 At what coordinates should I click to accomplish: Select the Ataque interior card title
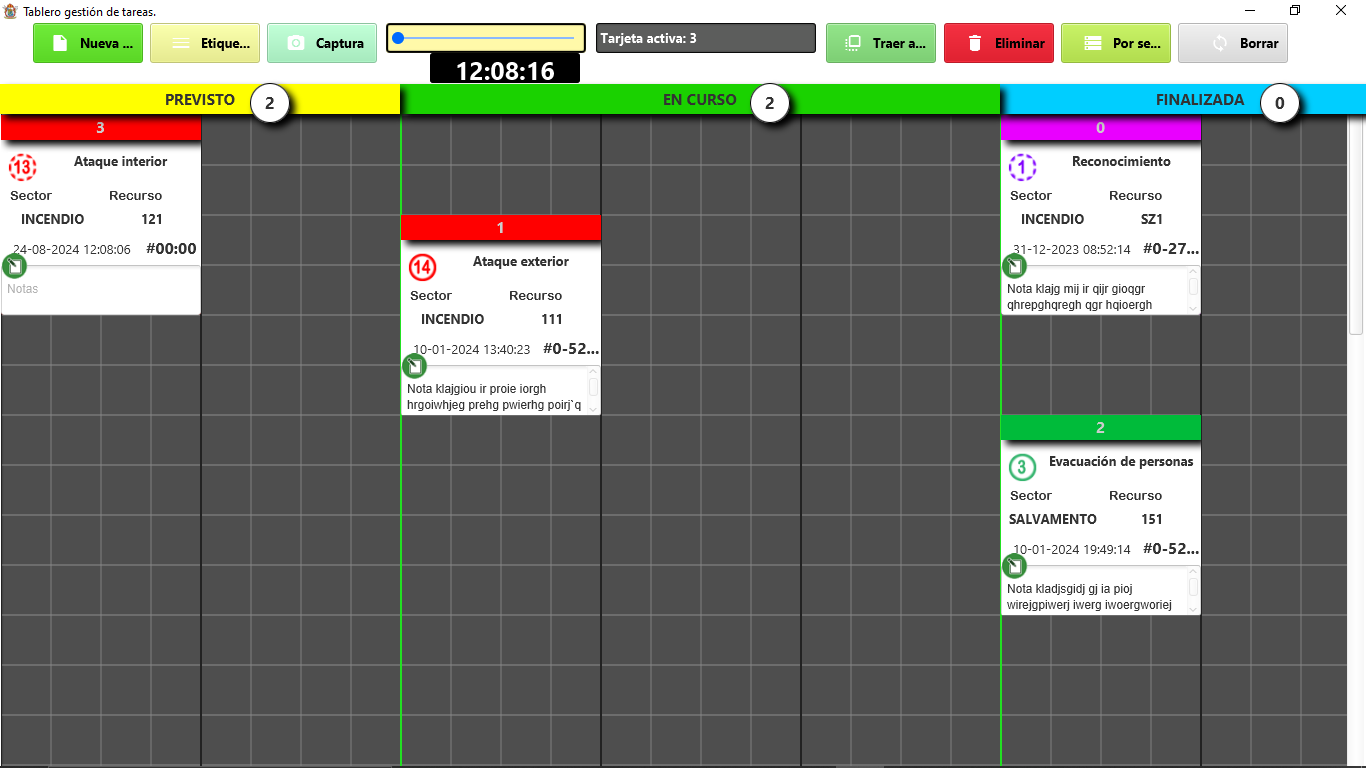pyautogui.click(x=121, y=161)
